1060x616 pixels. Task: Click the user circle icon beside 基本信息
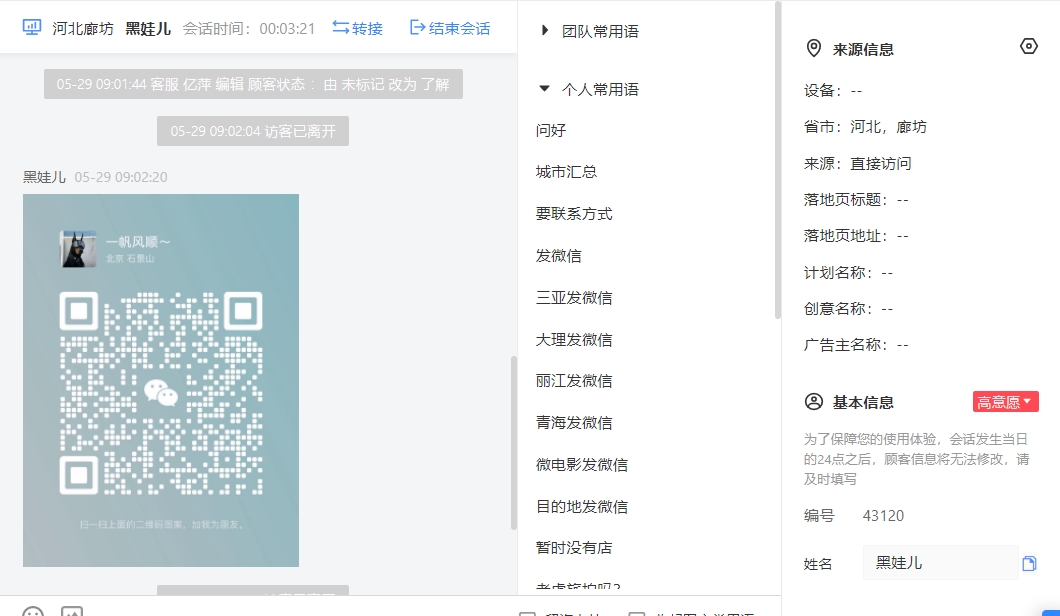[814, 402]
